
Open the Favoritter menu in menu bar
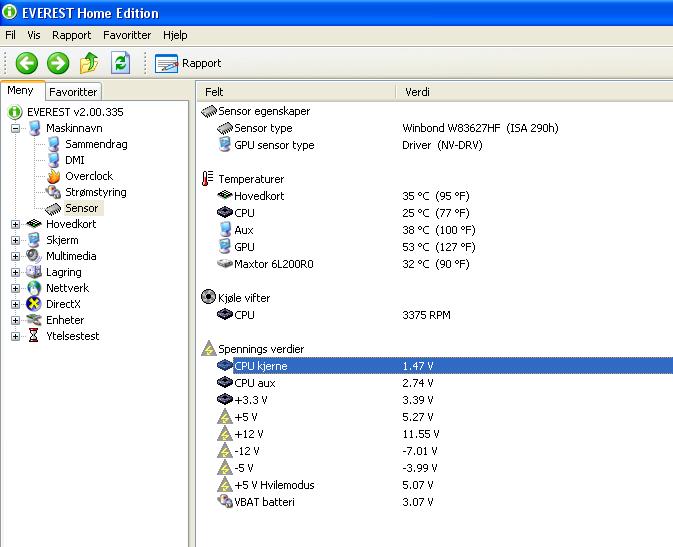(x=127, y=35)
